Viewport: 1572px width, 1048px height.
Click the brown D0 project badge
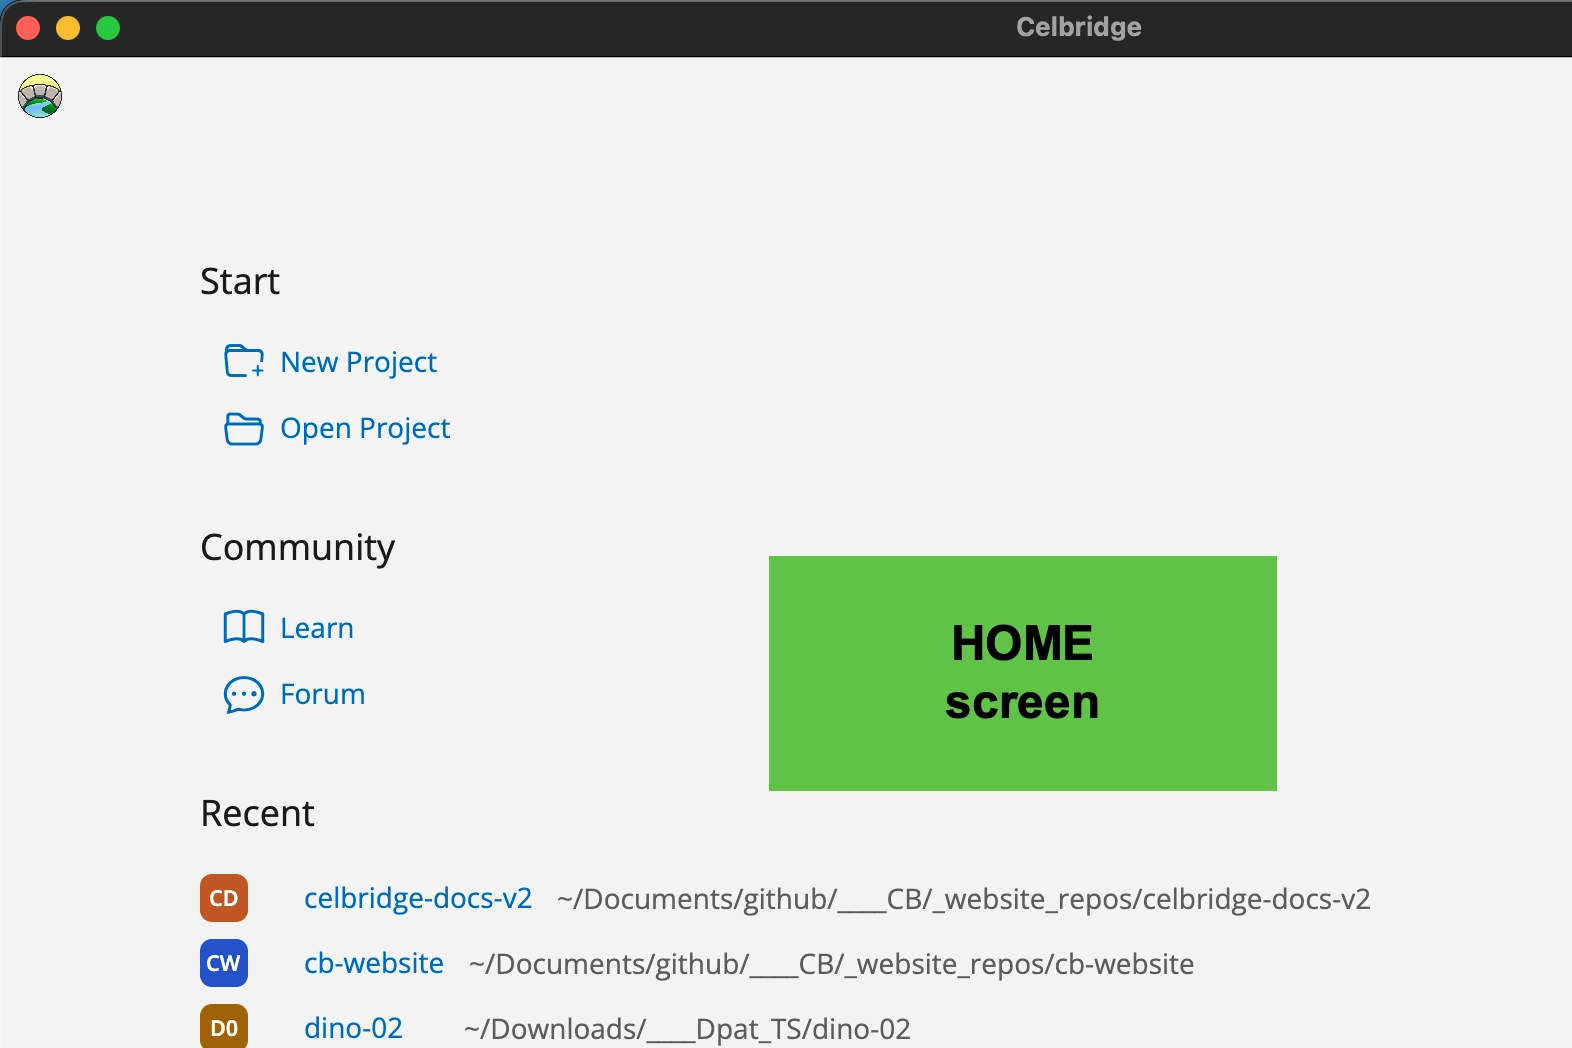(224, 1027)
